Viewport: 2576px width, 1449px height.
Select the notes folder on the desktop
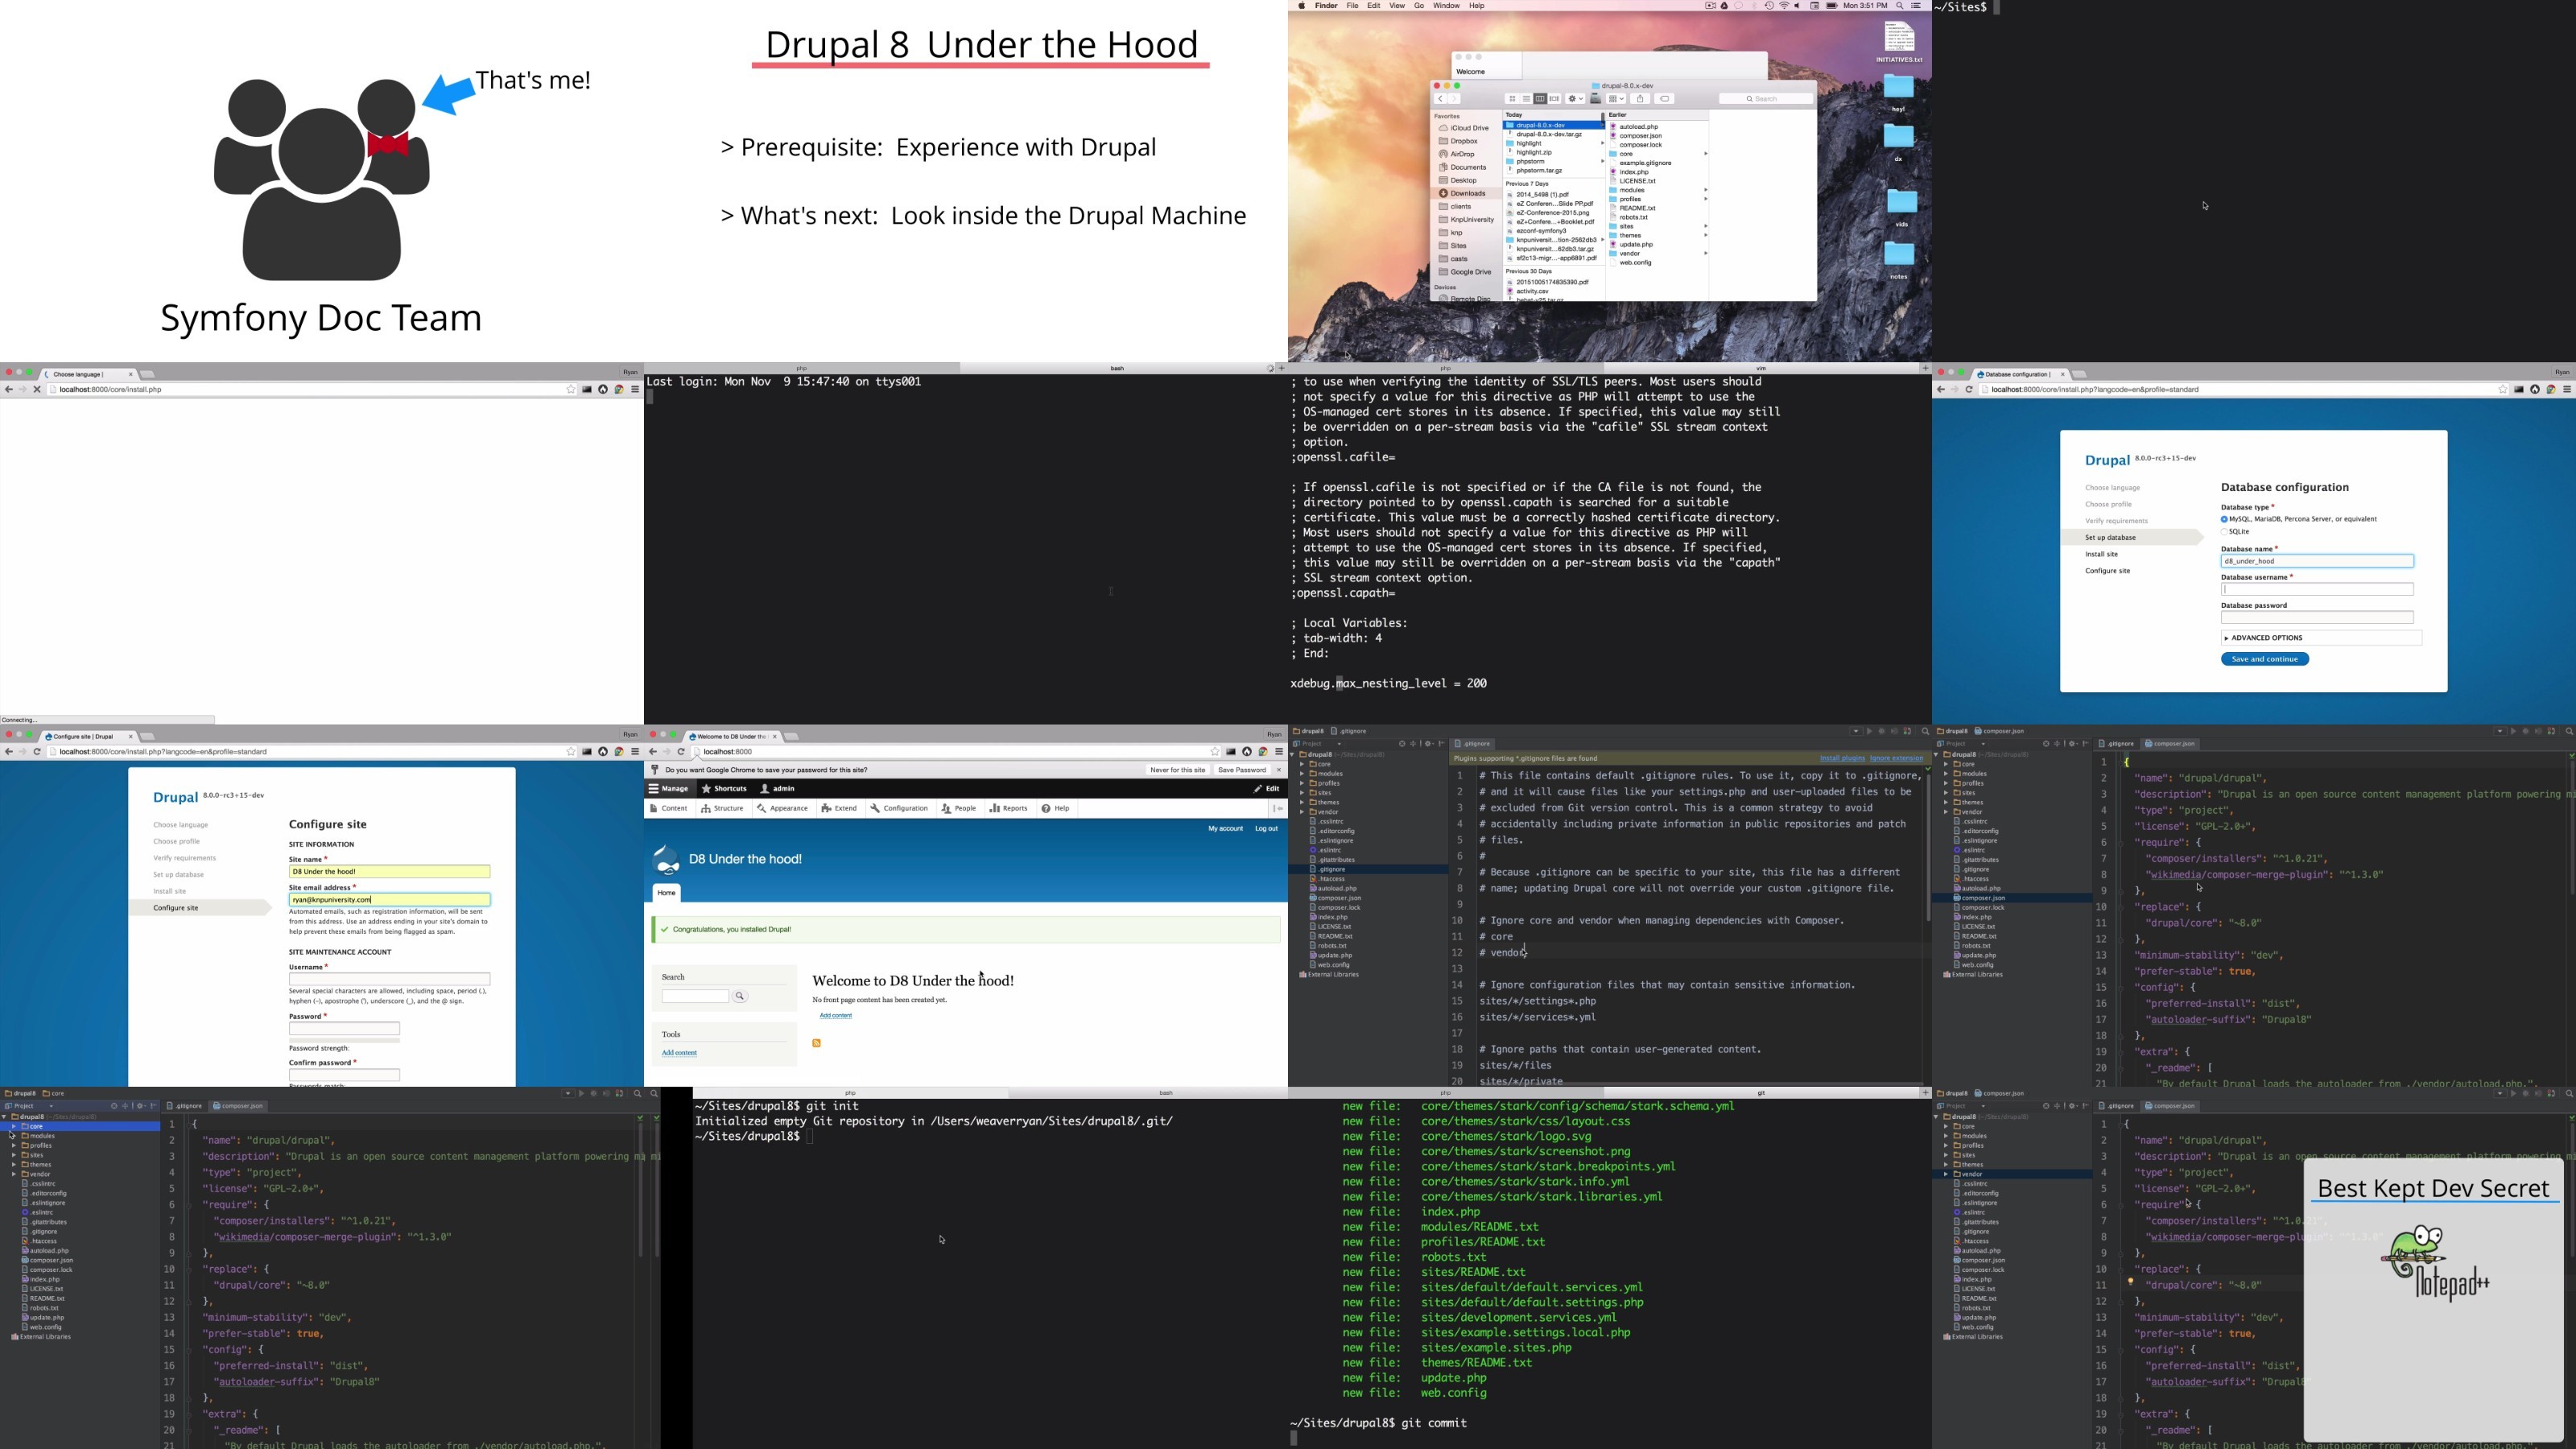coord(1899,260)
